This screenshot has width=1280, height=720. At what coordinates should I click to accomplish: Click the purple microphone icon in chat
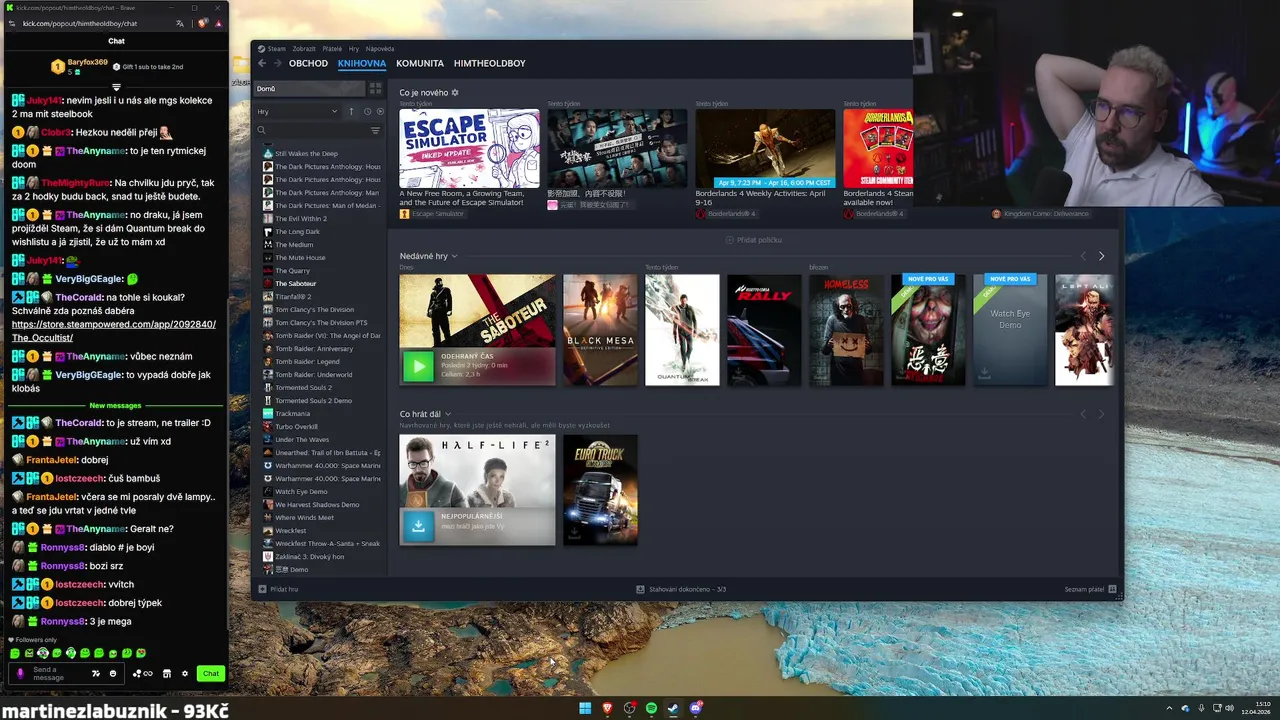click(x=20, y=674)
